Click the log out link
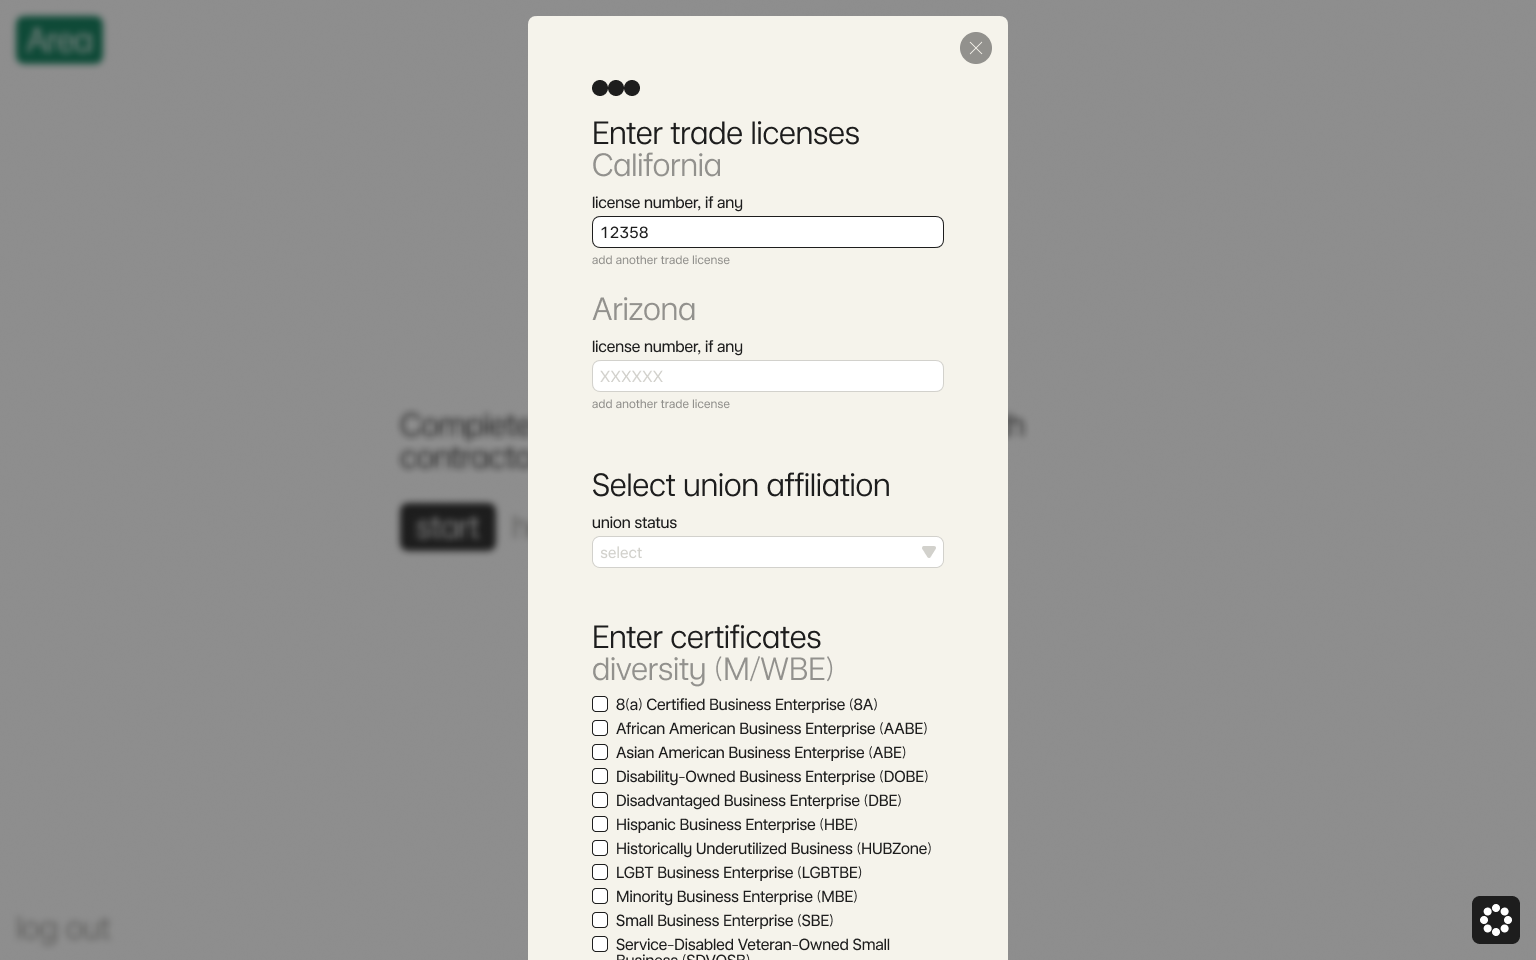The image size is (1536, 960). point(63,928)
